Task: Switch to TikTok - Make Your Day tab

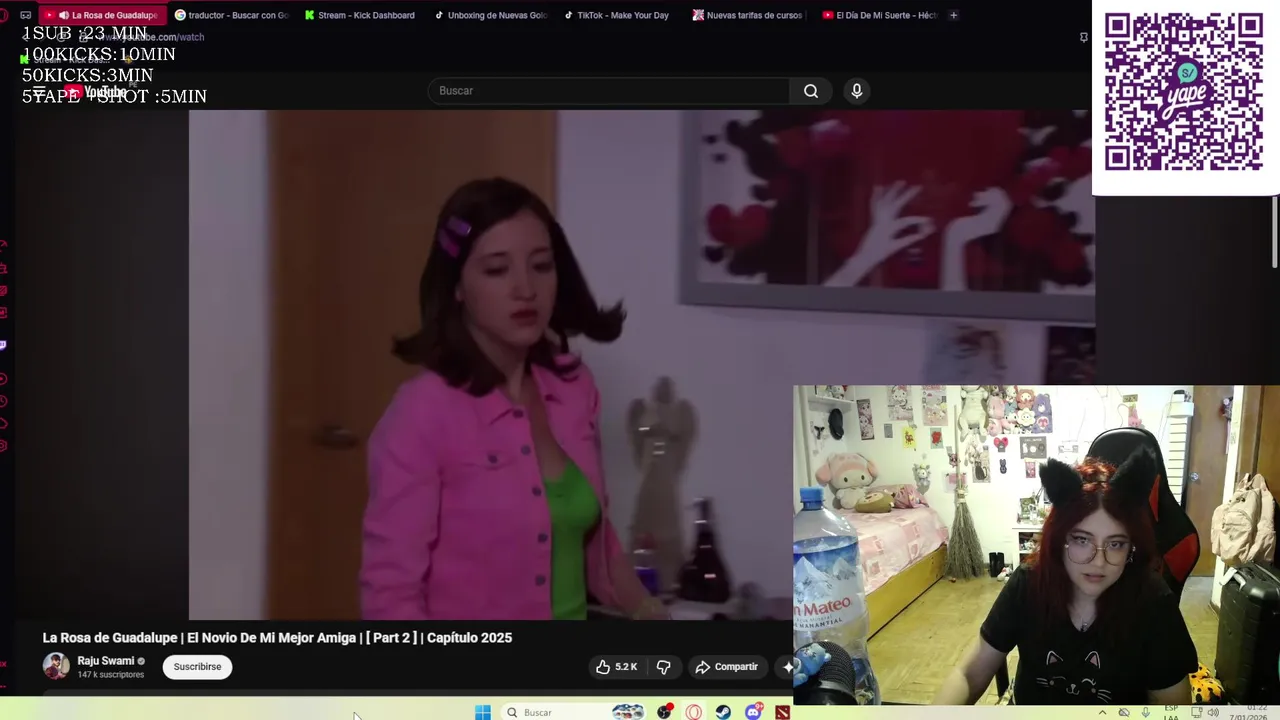Action: 618,15
